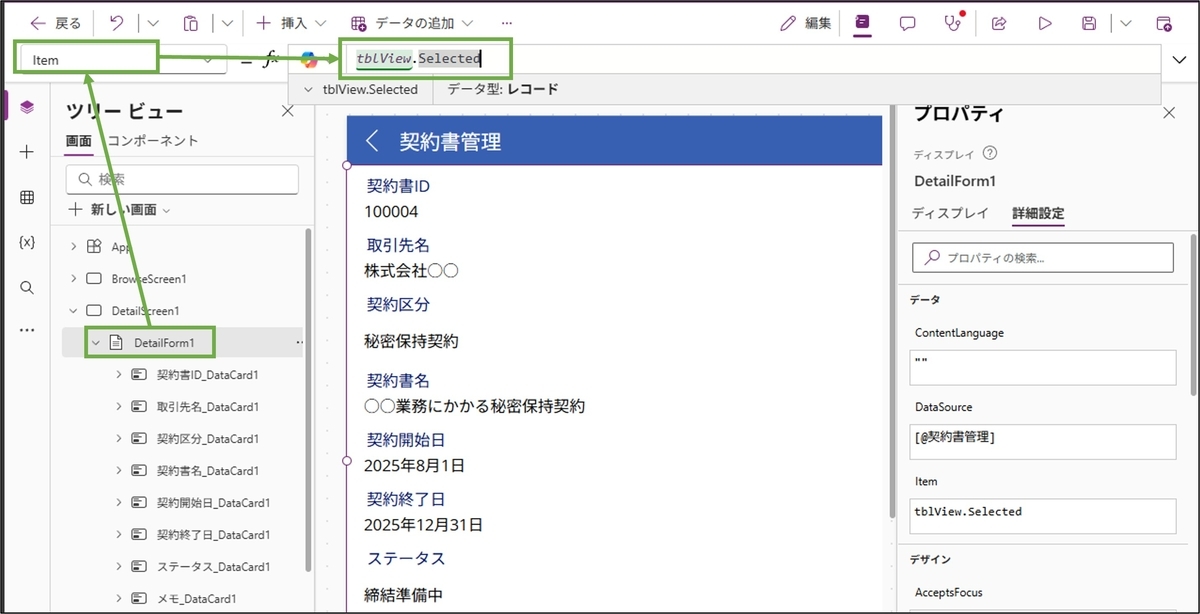Select 契約書名_DataCard1 in the tree
The height and width of the screenshot is (614, 1200).
pos(208,470)
